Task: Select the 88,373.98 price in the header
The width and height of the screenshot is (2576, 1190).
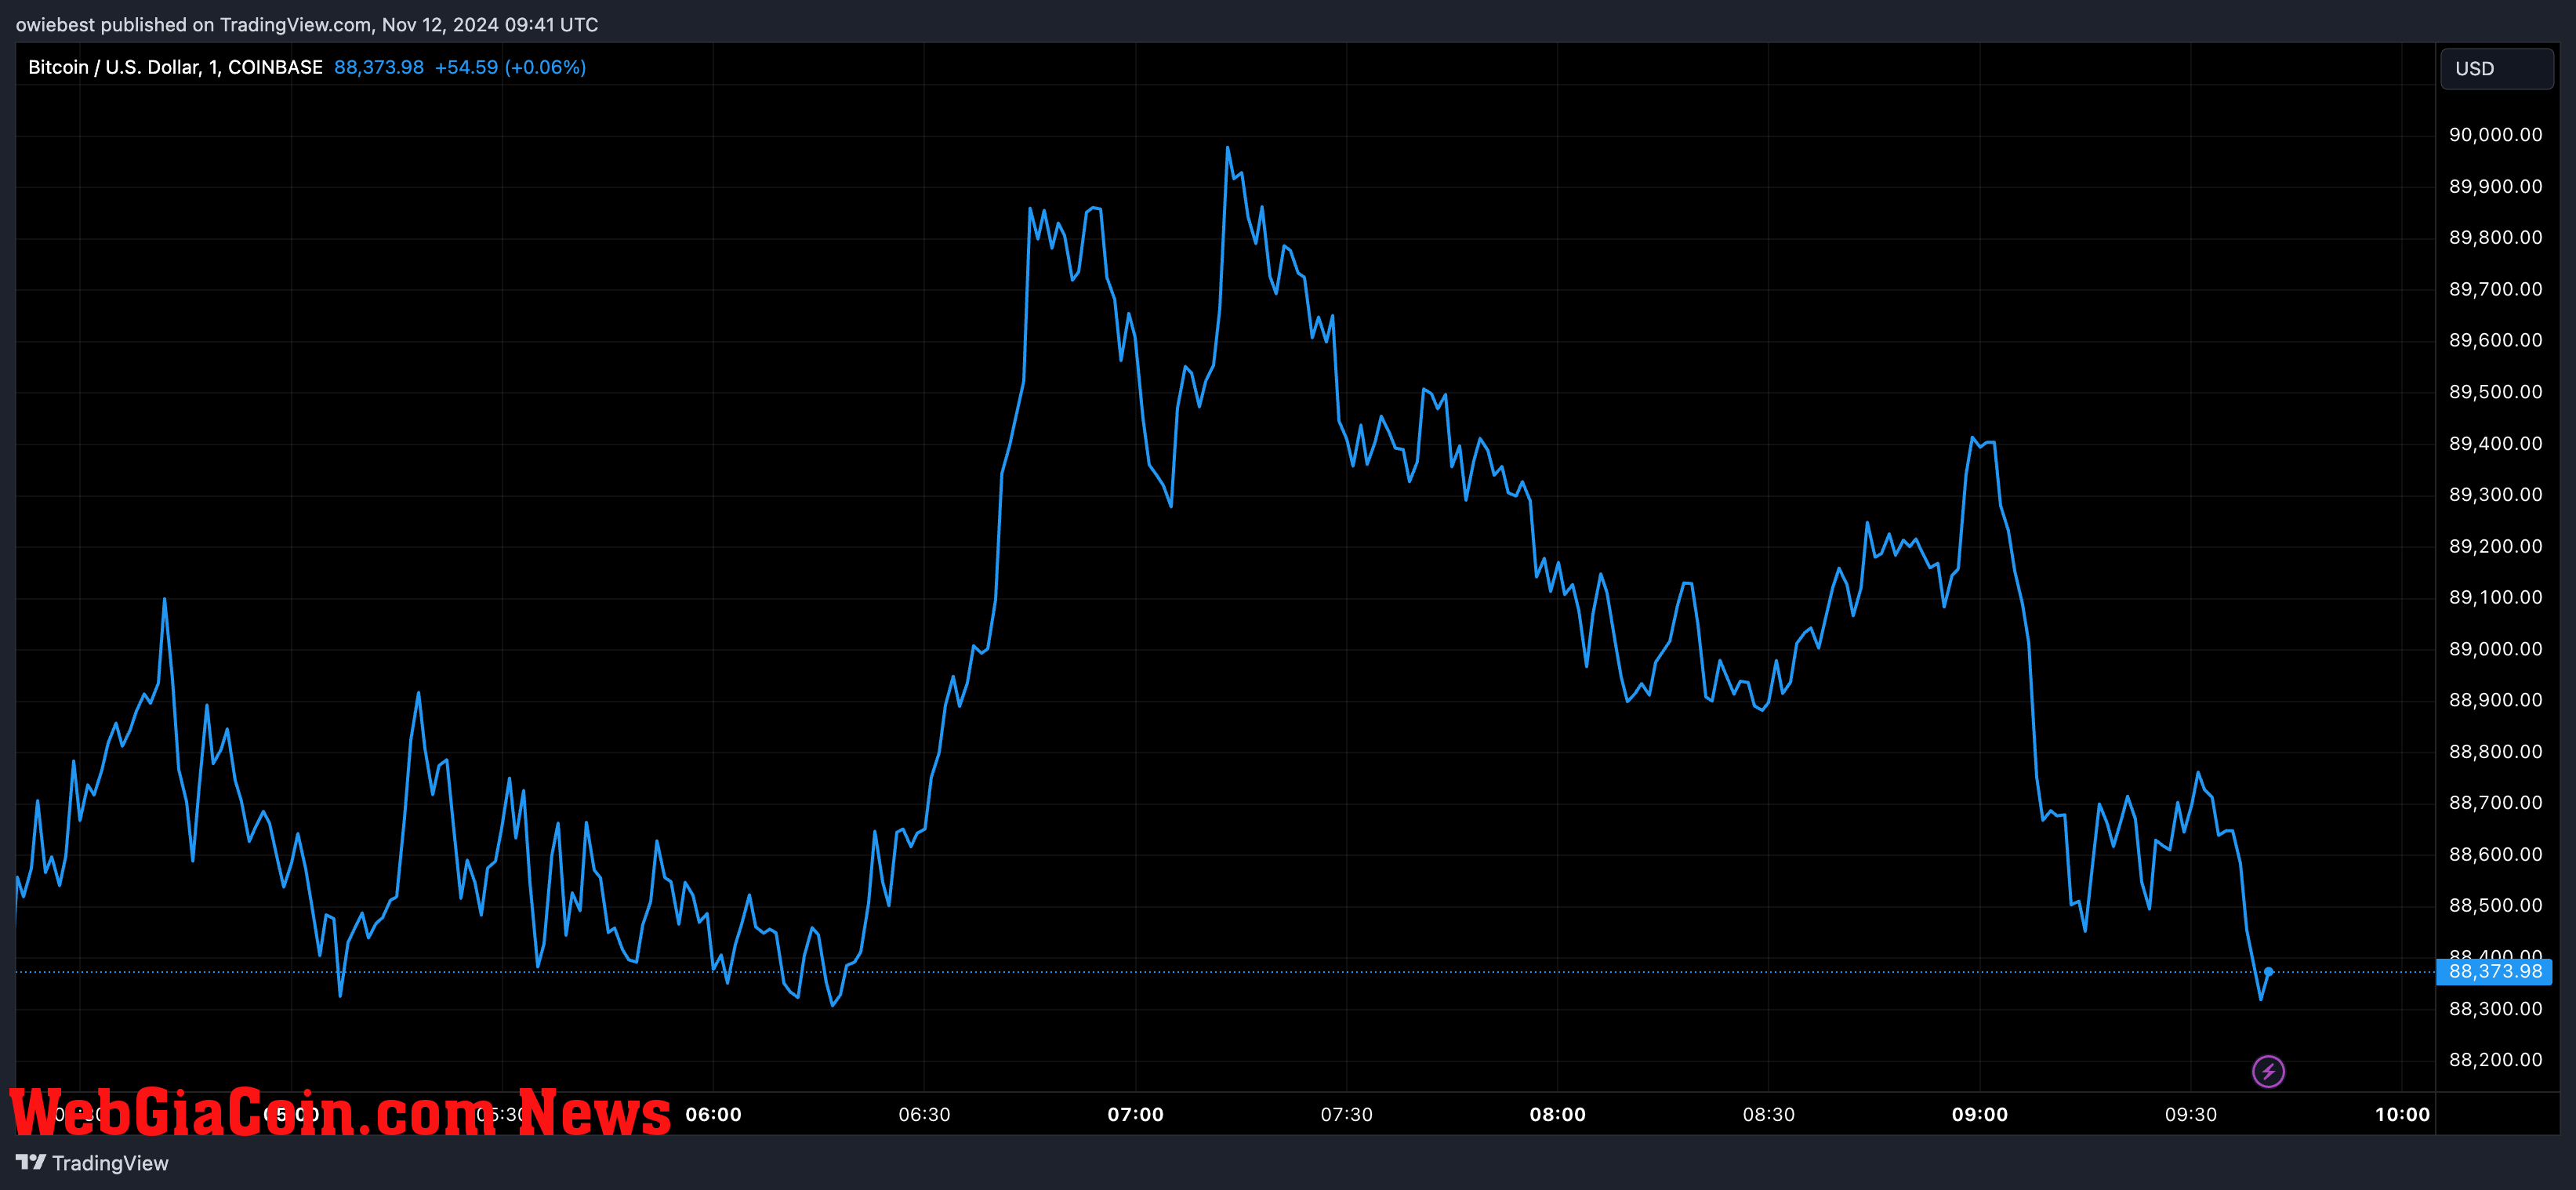Action: pyautogui.click(x=379, y=67)
